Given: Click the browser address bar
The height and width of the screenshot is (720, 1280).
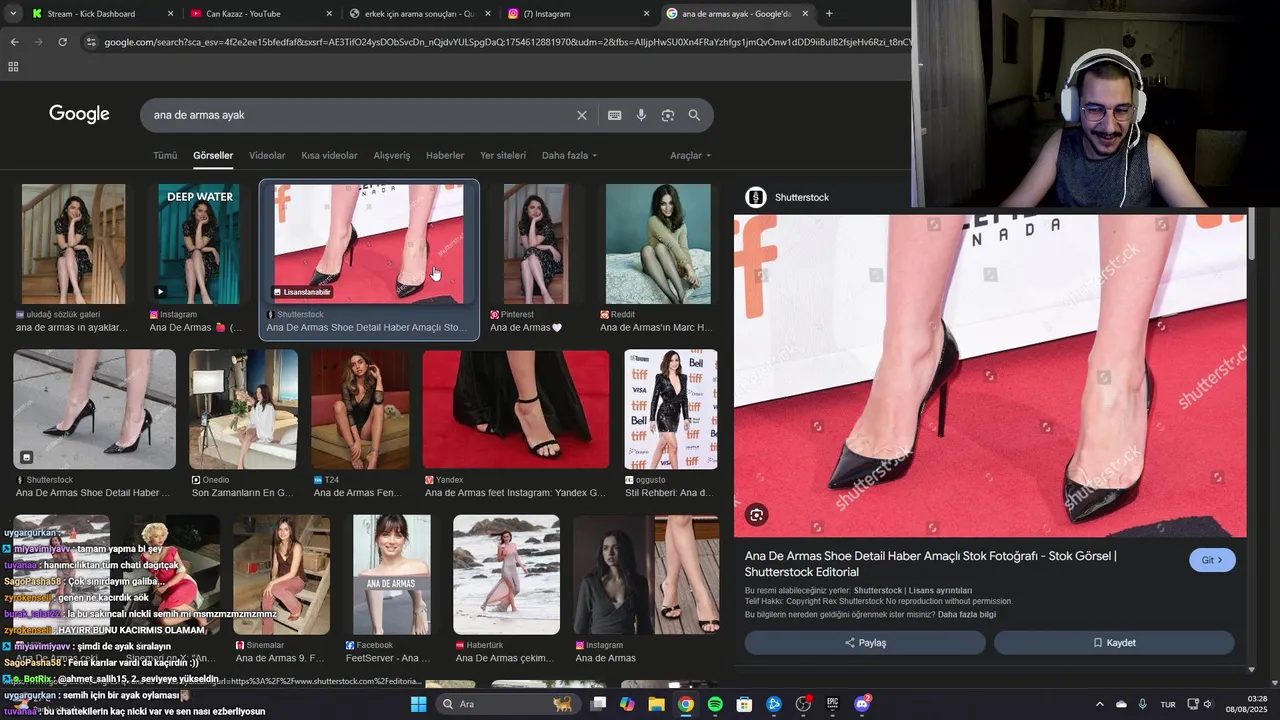Looking at the screenshot, I should [x=500, y=42].
